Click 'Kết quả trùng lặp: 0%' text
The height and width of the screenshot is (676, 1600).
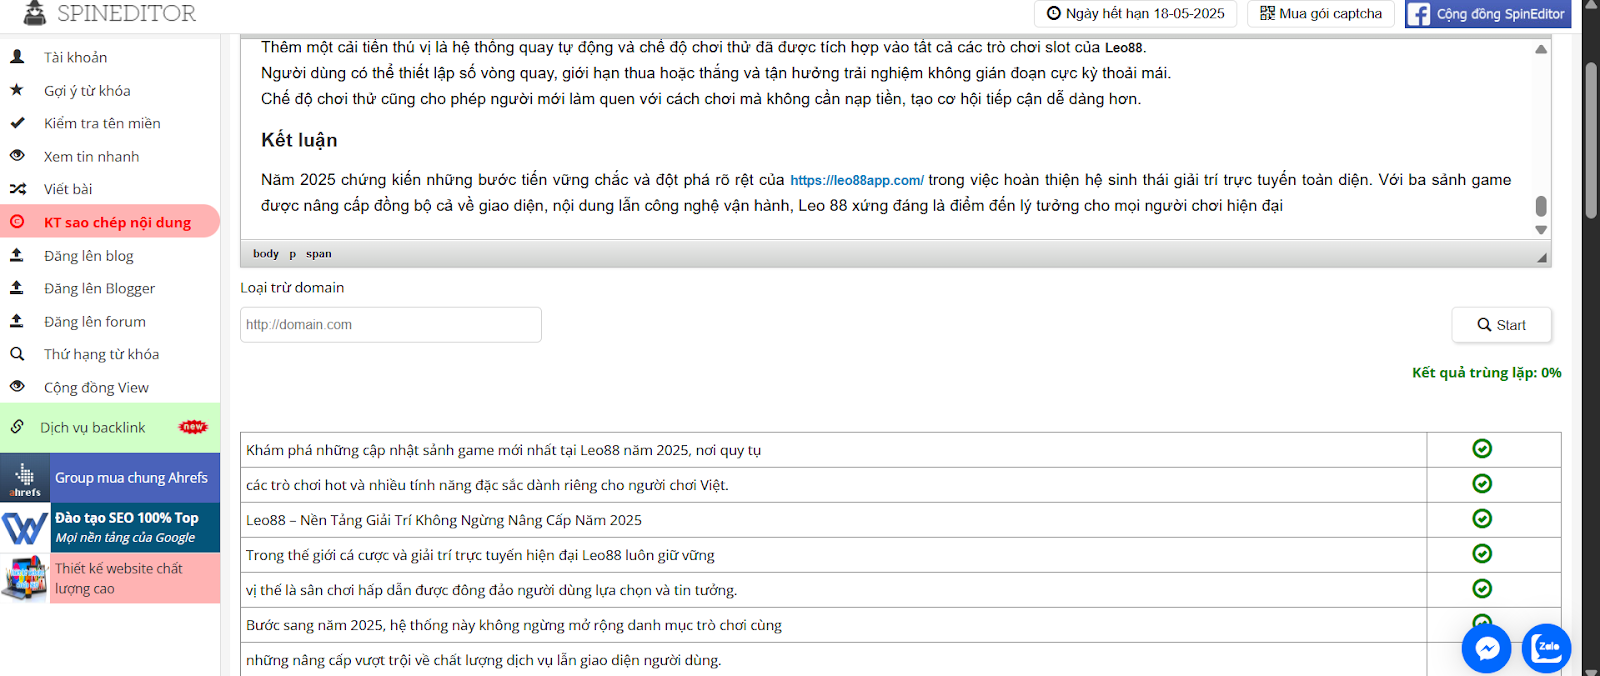tap(1486, 372)
